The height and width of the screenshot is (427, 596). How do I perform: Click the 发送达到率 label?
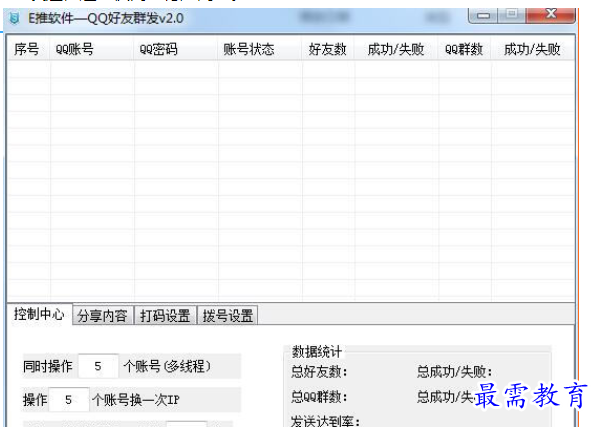pyautogui.click(x=325, y=421)
